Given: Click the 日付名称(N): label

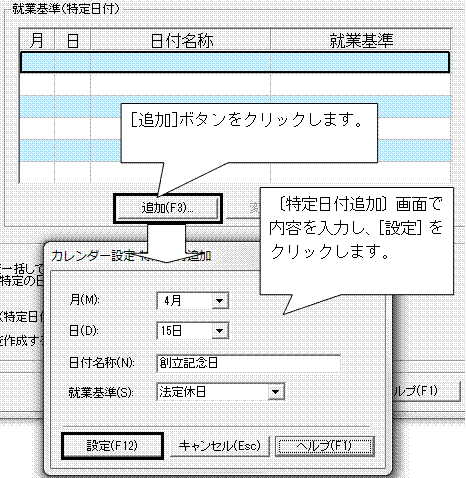Looking at the screenshot, I should pyautogui.click(x=102, y=363).
